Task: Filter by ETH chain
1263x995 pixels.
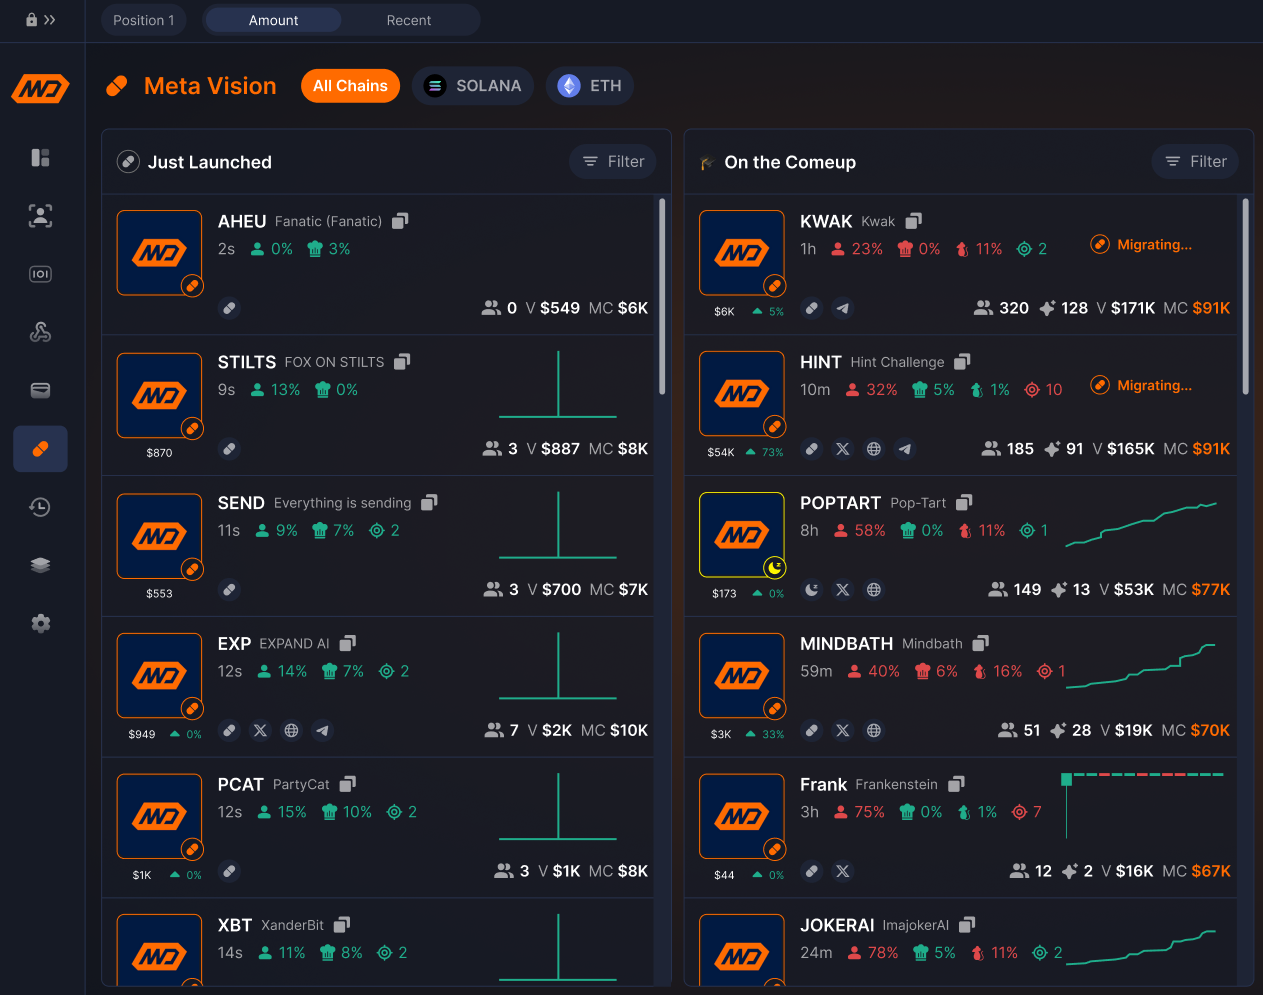Action: (590, 86)
